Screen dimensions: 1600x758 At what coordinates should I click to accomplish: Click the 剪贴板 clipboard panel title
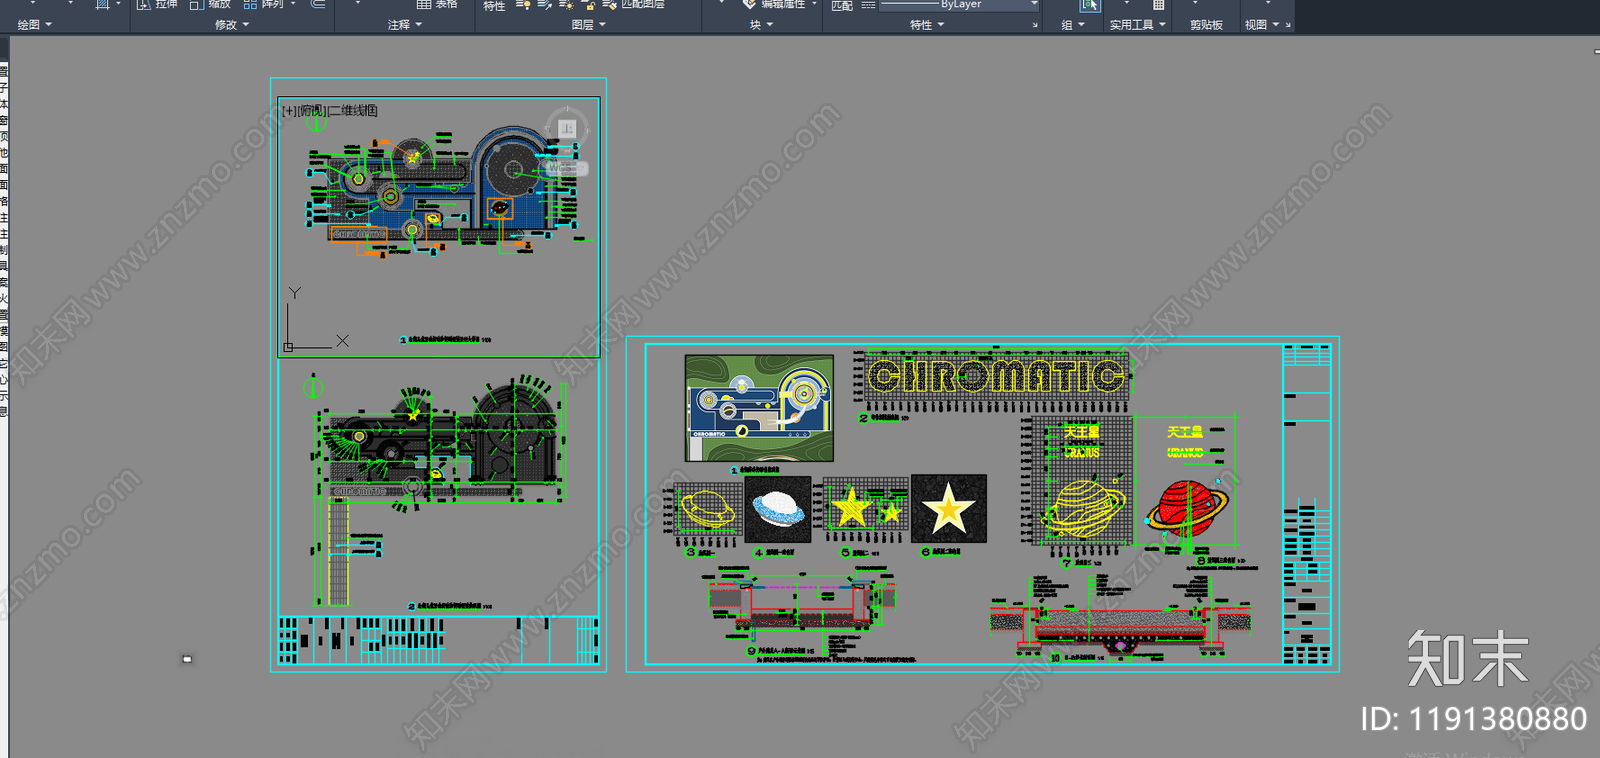pos(1206,24)
